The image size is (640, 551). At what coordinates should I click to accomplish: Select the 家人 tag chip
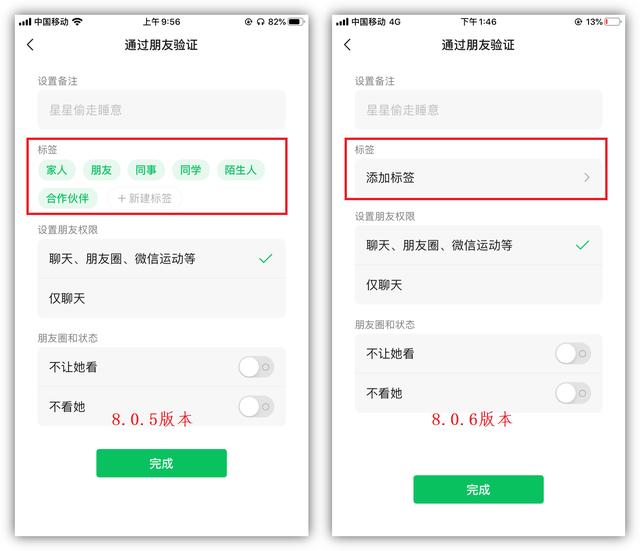[x=57, y=170]
